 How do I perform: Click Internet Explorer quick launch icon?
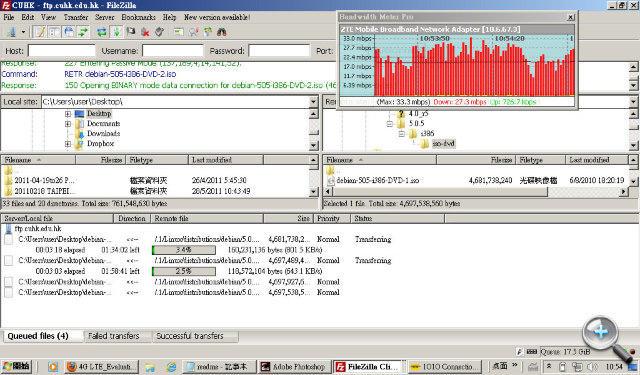[171, 367]
